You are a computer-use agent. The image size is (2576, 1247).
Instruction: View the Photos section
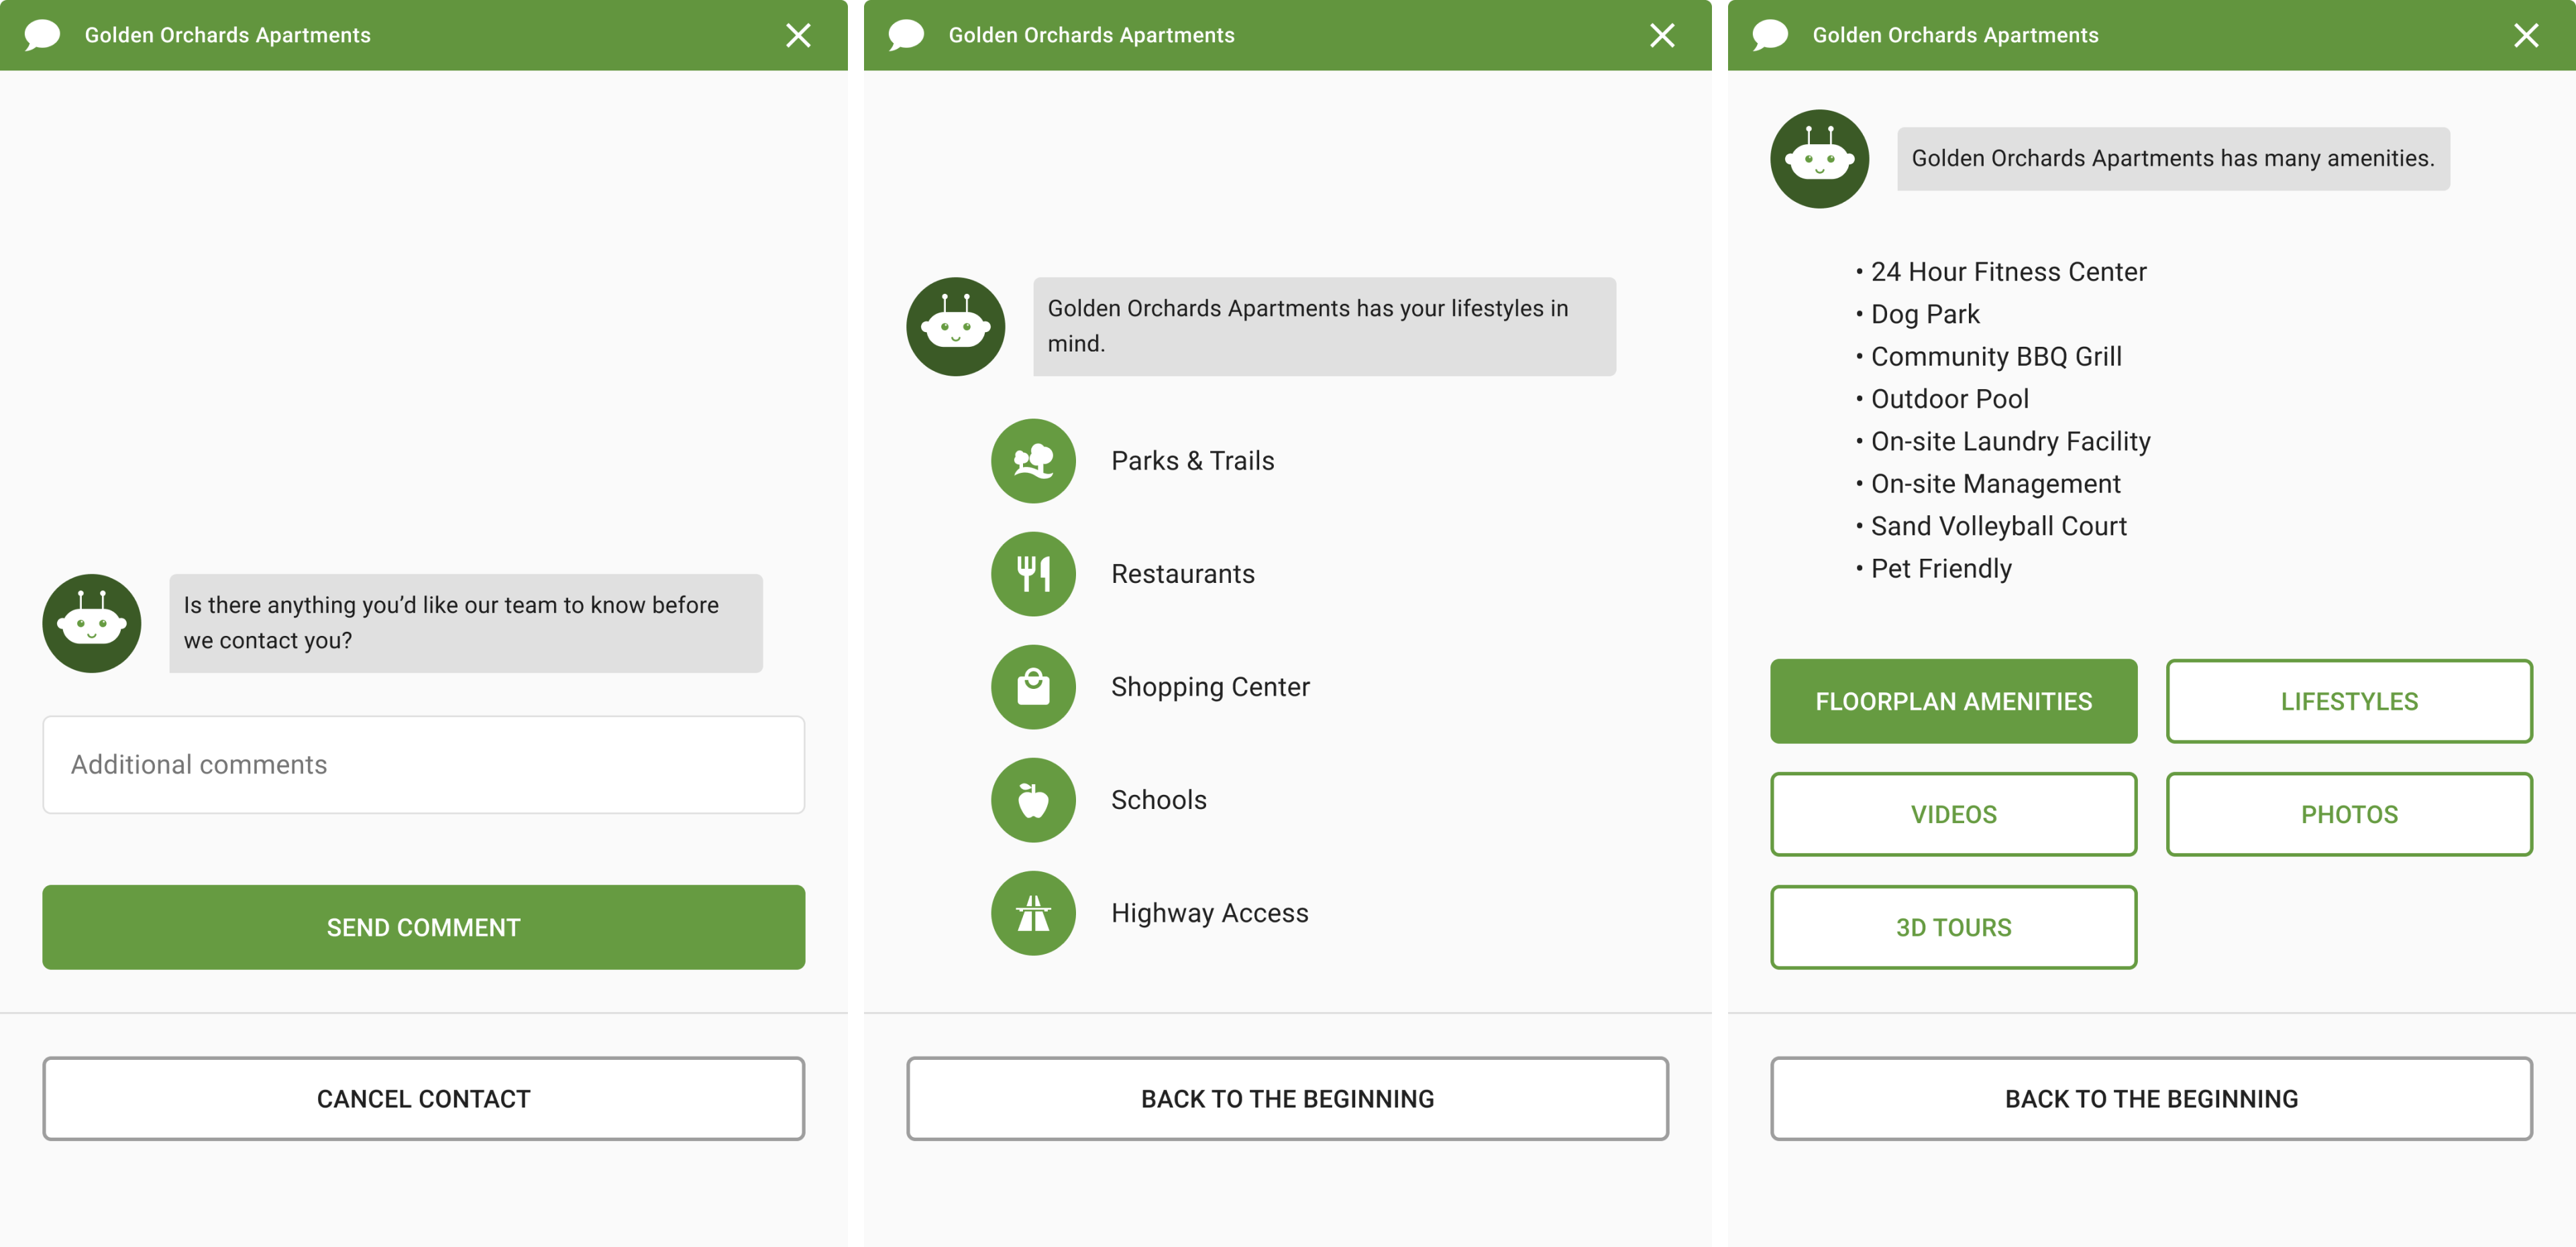tap(2348, 814)
